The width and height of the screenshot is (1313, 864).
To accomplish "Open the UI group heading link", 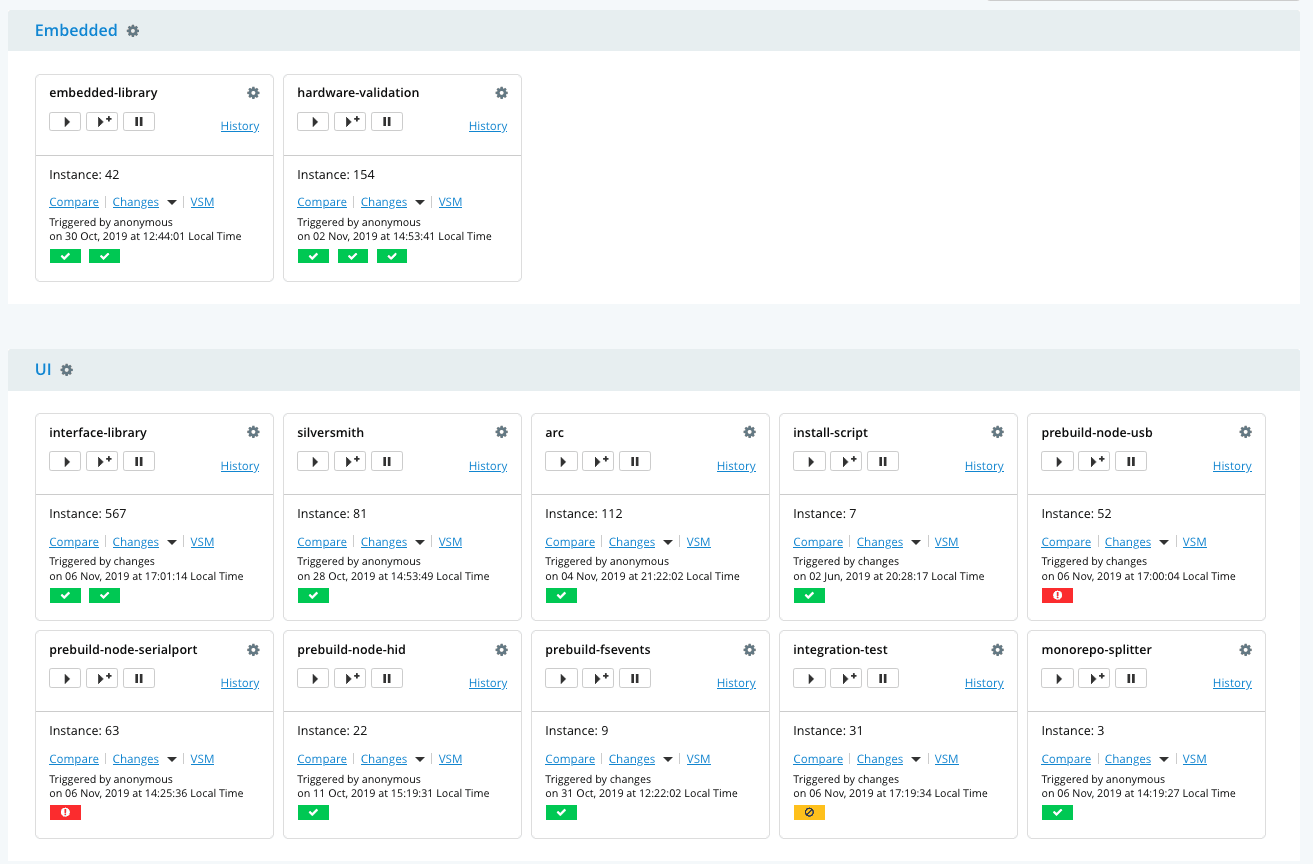I will (43, 370).
